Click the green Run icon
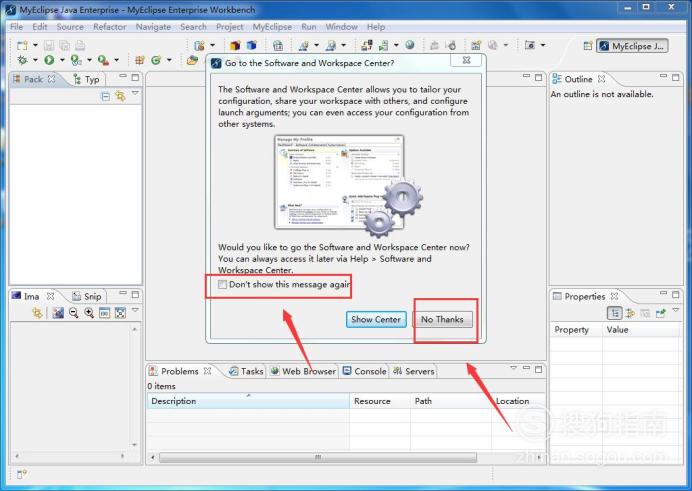The image size is (692, 491). [49, 60]
